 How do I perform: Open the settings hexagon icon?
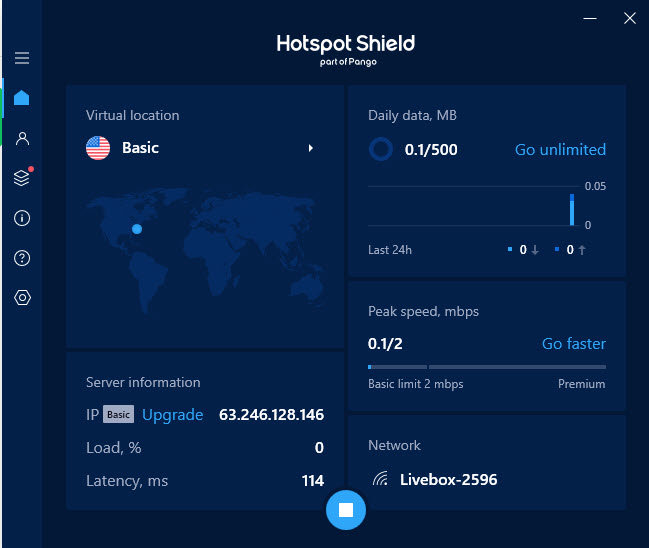pos(22,298)
